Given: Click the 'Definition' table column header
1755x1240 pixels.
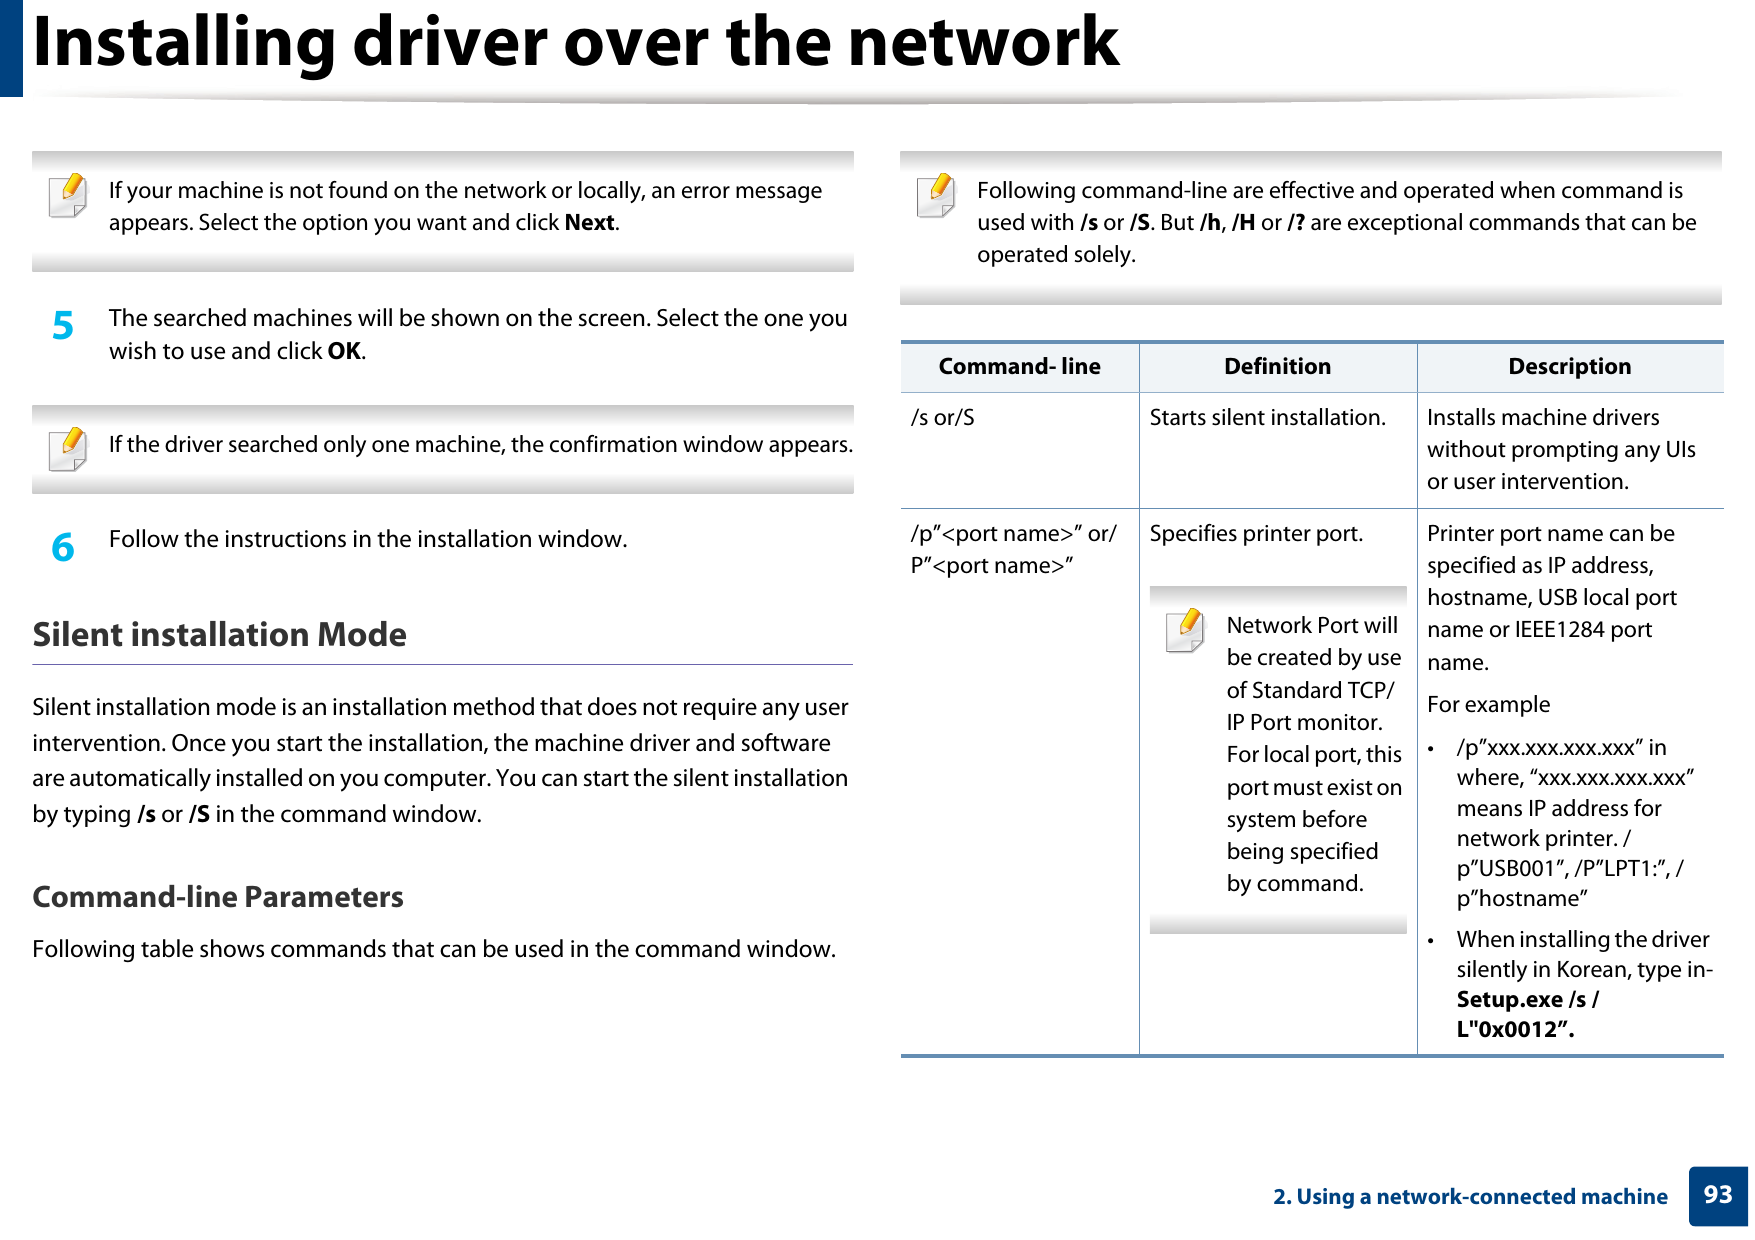Looking at the screenshot, I should 1277,367.
